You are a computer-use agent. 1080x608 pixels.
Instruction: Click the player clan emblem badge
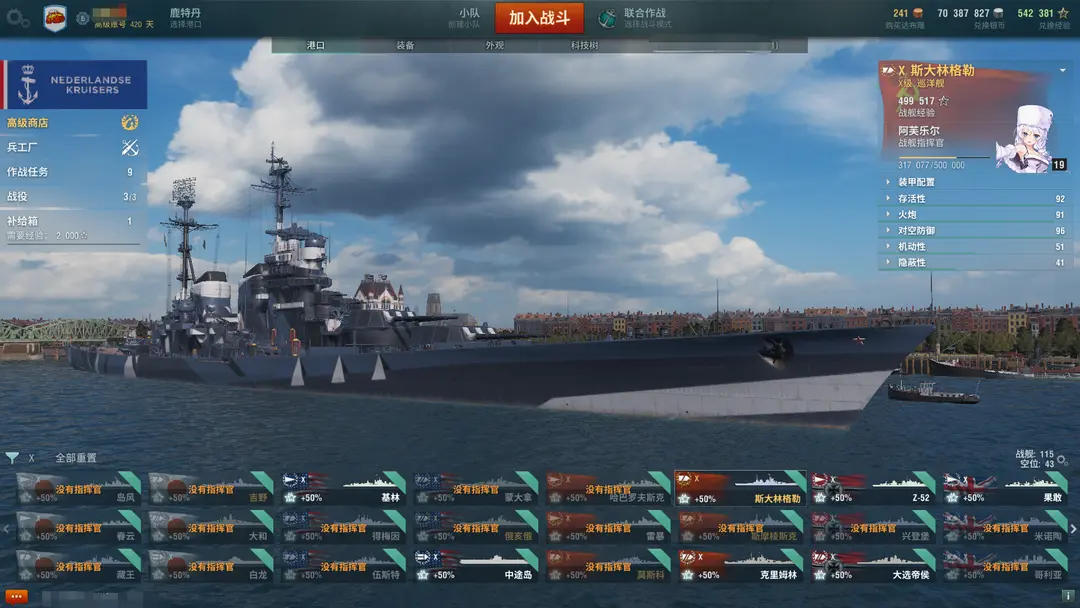55,18
